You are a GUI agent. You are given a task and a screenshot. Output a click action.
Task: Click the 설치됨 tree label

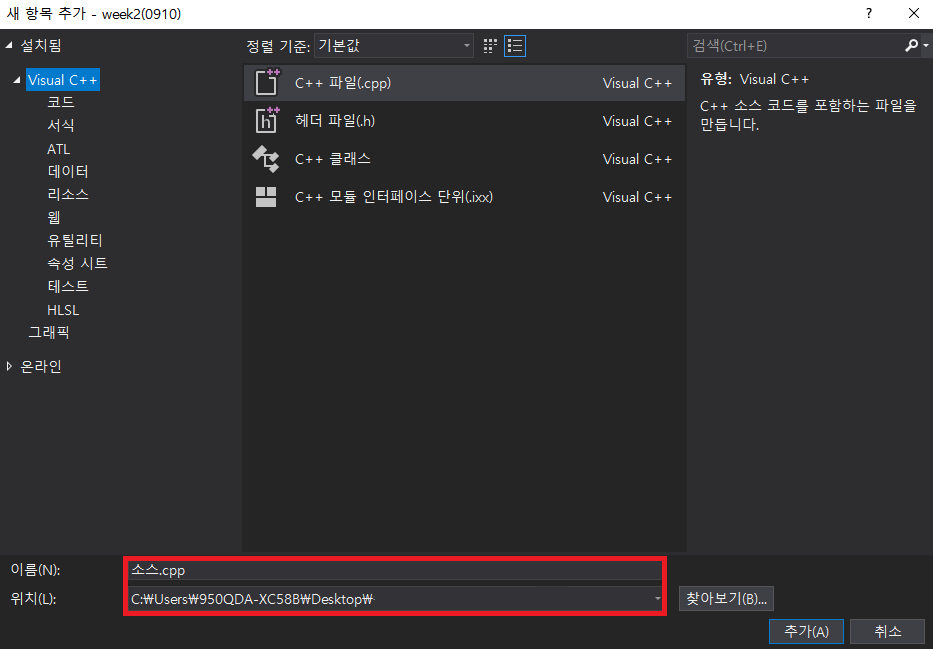click(x=41, y=45)
